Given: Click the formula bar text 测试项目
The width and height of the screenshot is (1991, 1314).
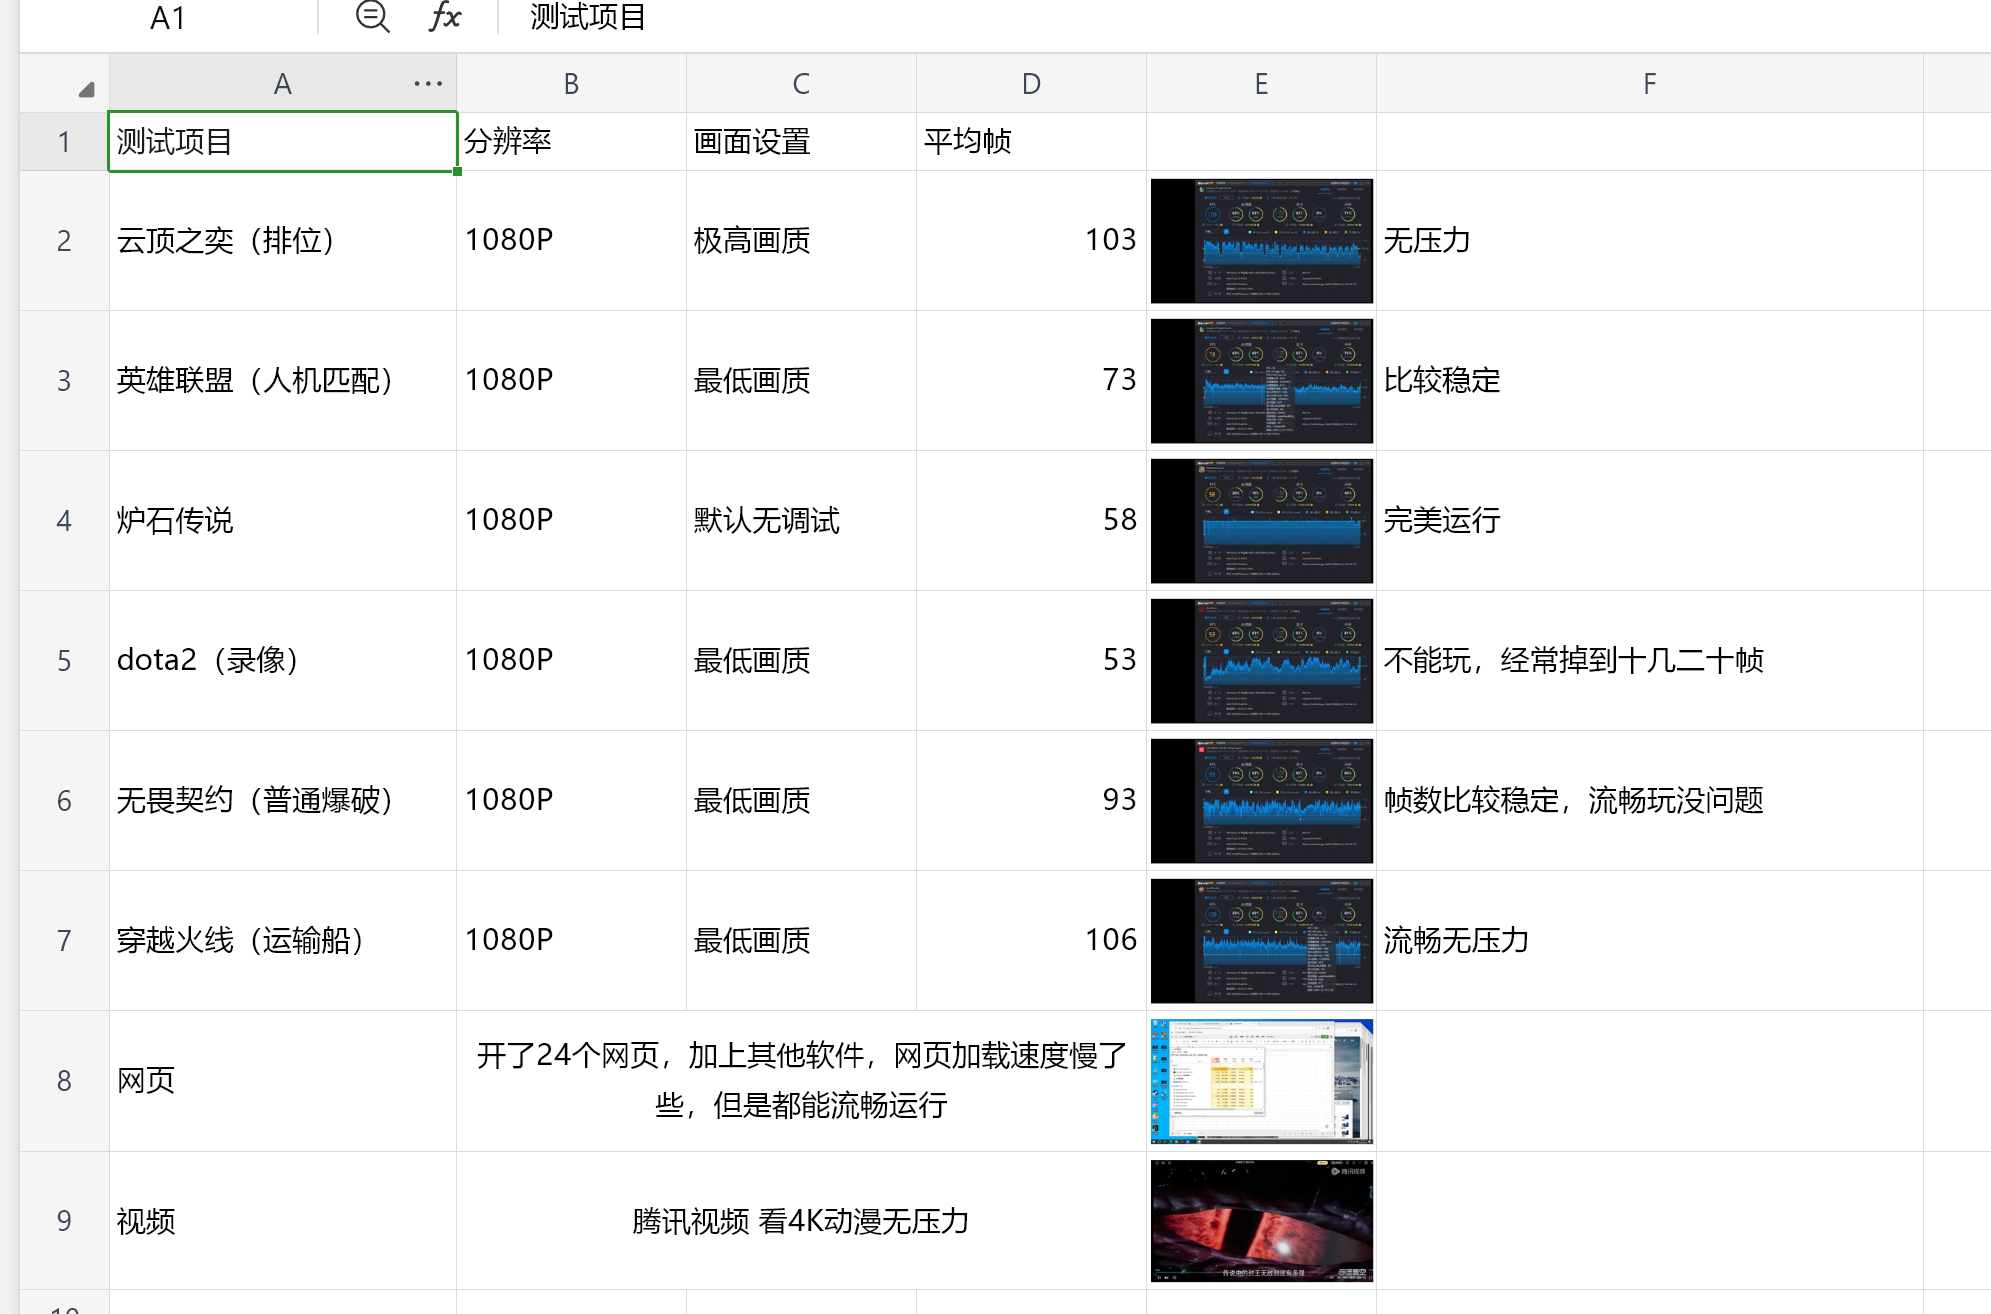Looking at the screenshot, I should pos(588,17).
